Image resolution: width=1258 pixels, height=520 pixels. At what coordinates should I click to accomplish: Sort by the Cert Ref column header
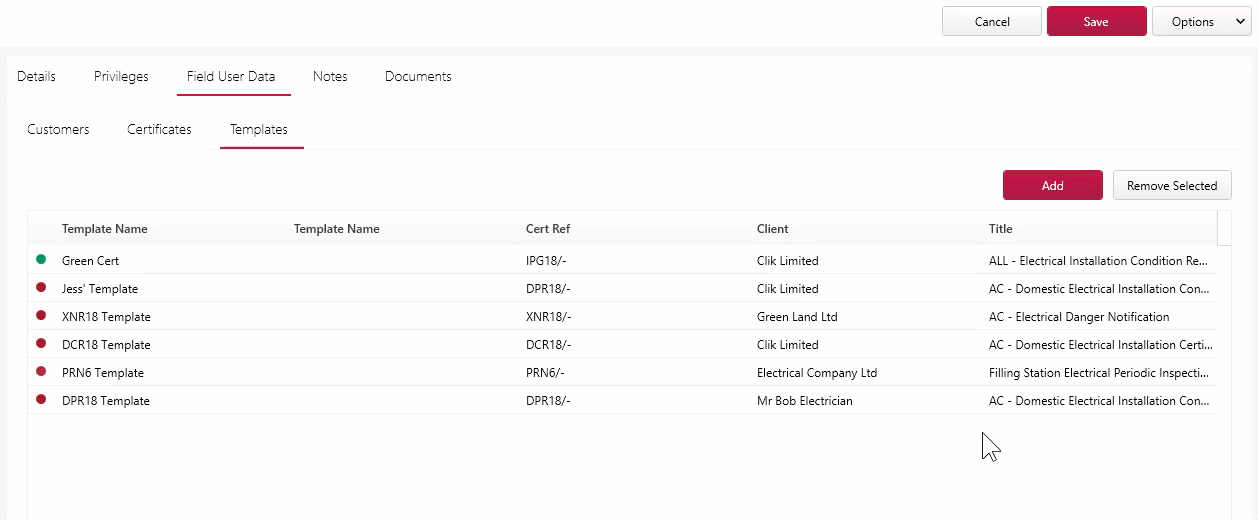click(x=548, y=229)
